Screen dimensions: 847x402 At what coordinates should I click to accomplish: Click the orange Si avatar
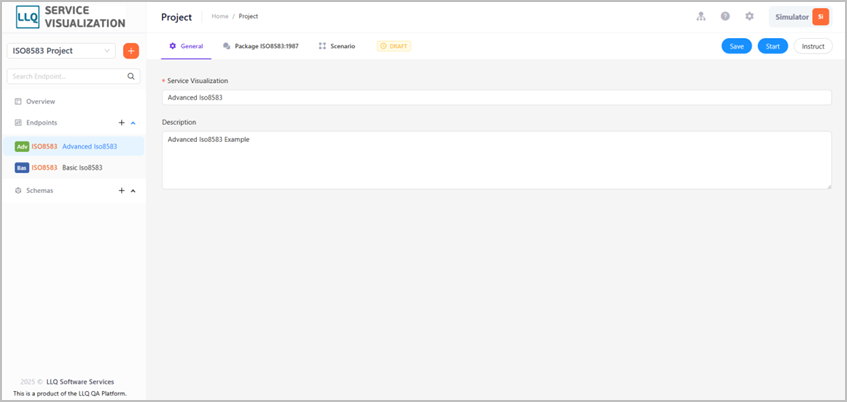click(x=821, y=17)
